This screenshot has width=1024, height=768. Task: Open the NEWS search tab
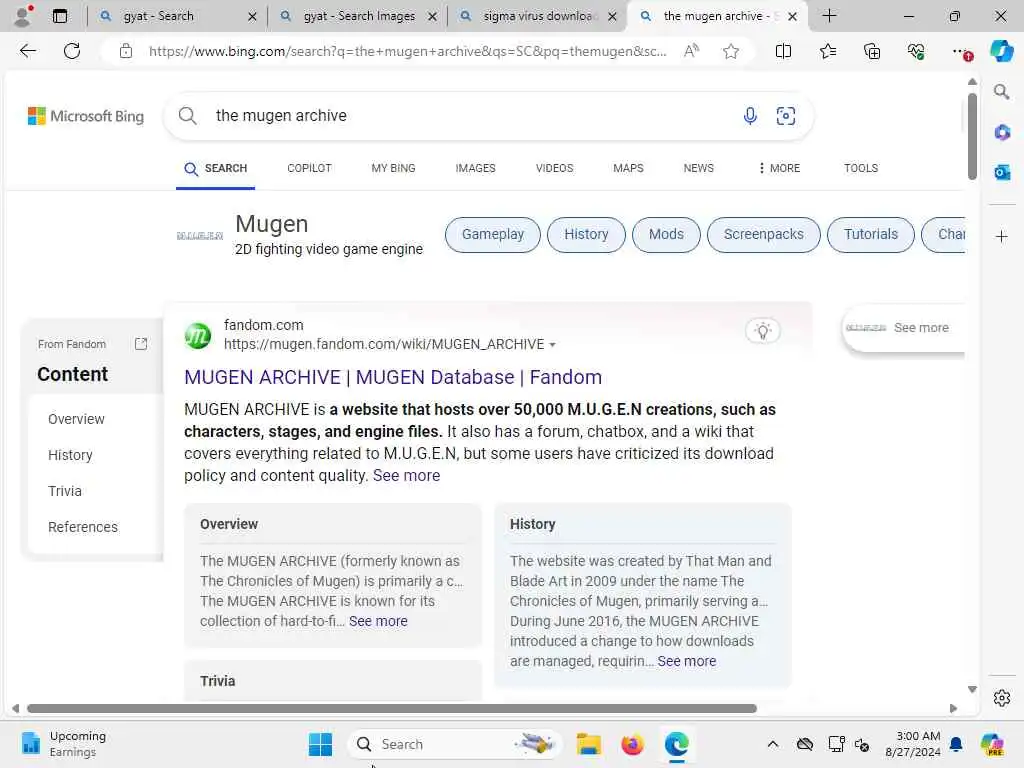tap(698, 168)
